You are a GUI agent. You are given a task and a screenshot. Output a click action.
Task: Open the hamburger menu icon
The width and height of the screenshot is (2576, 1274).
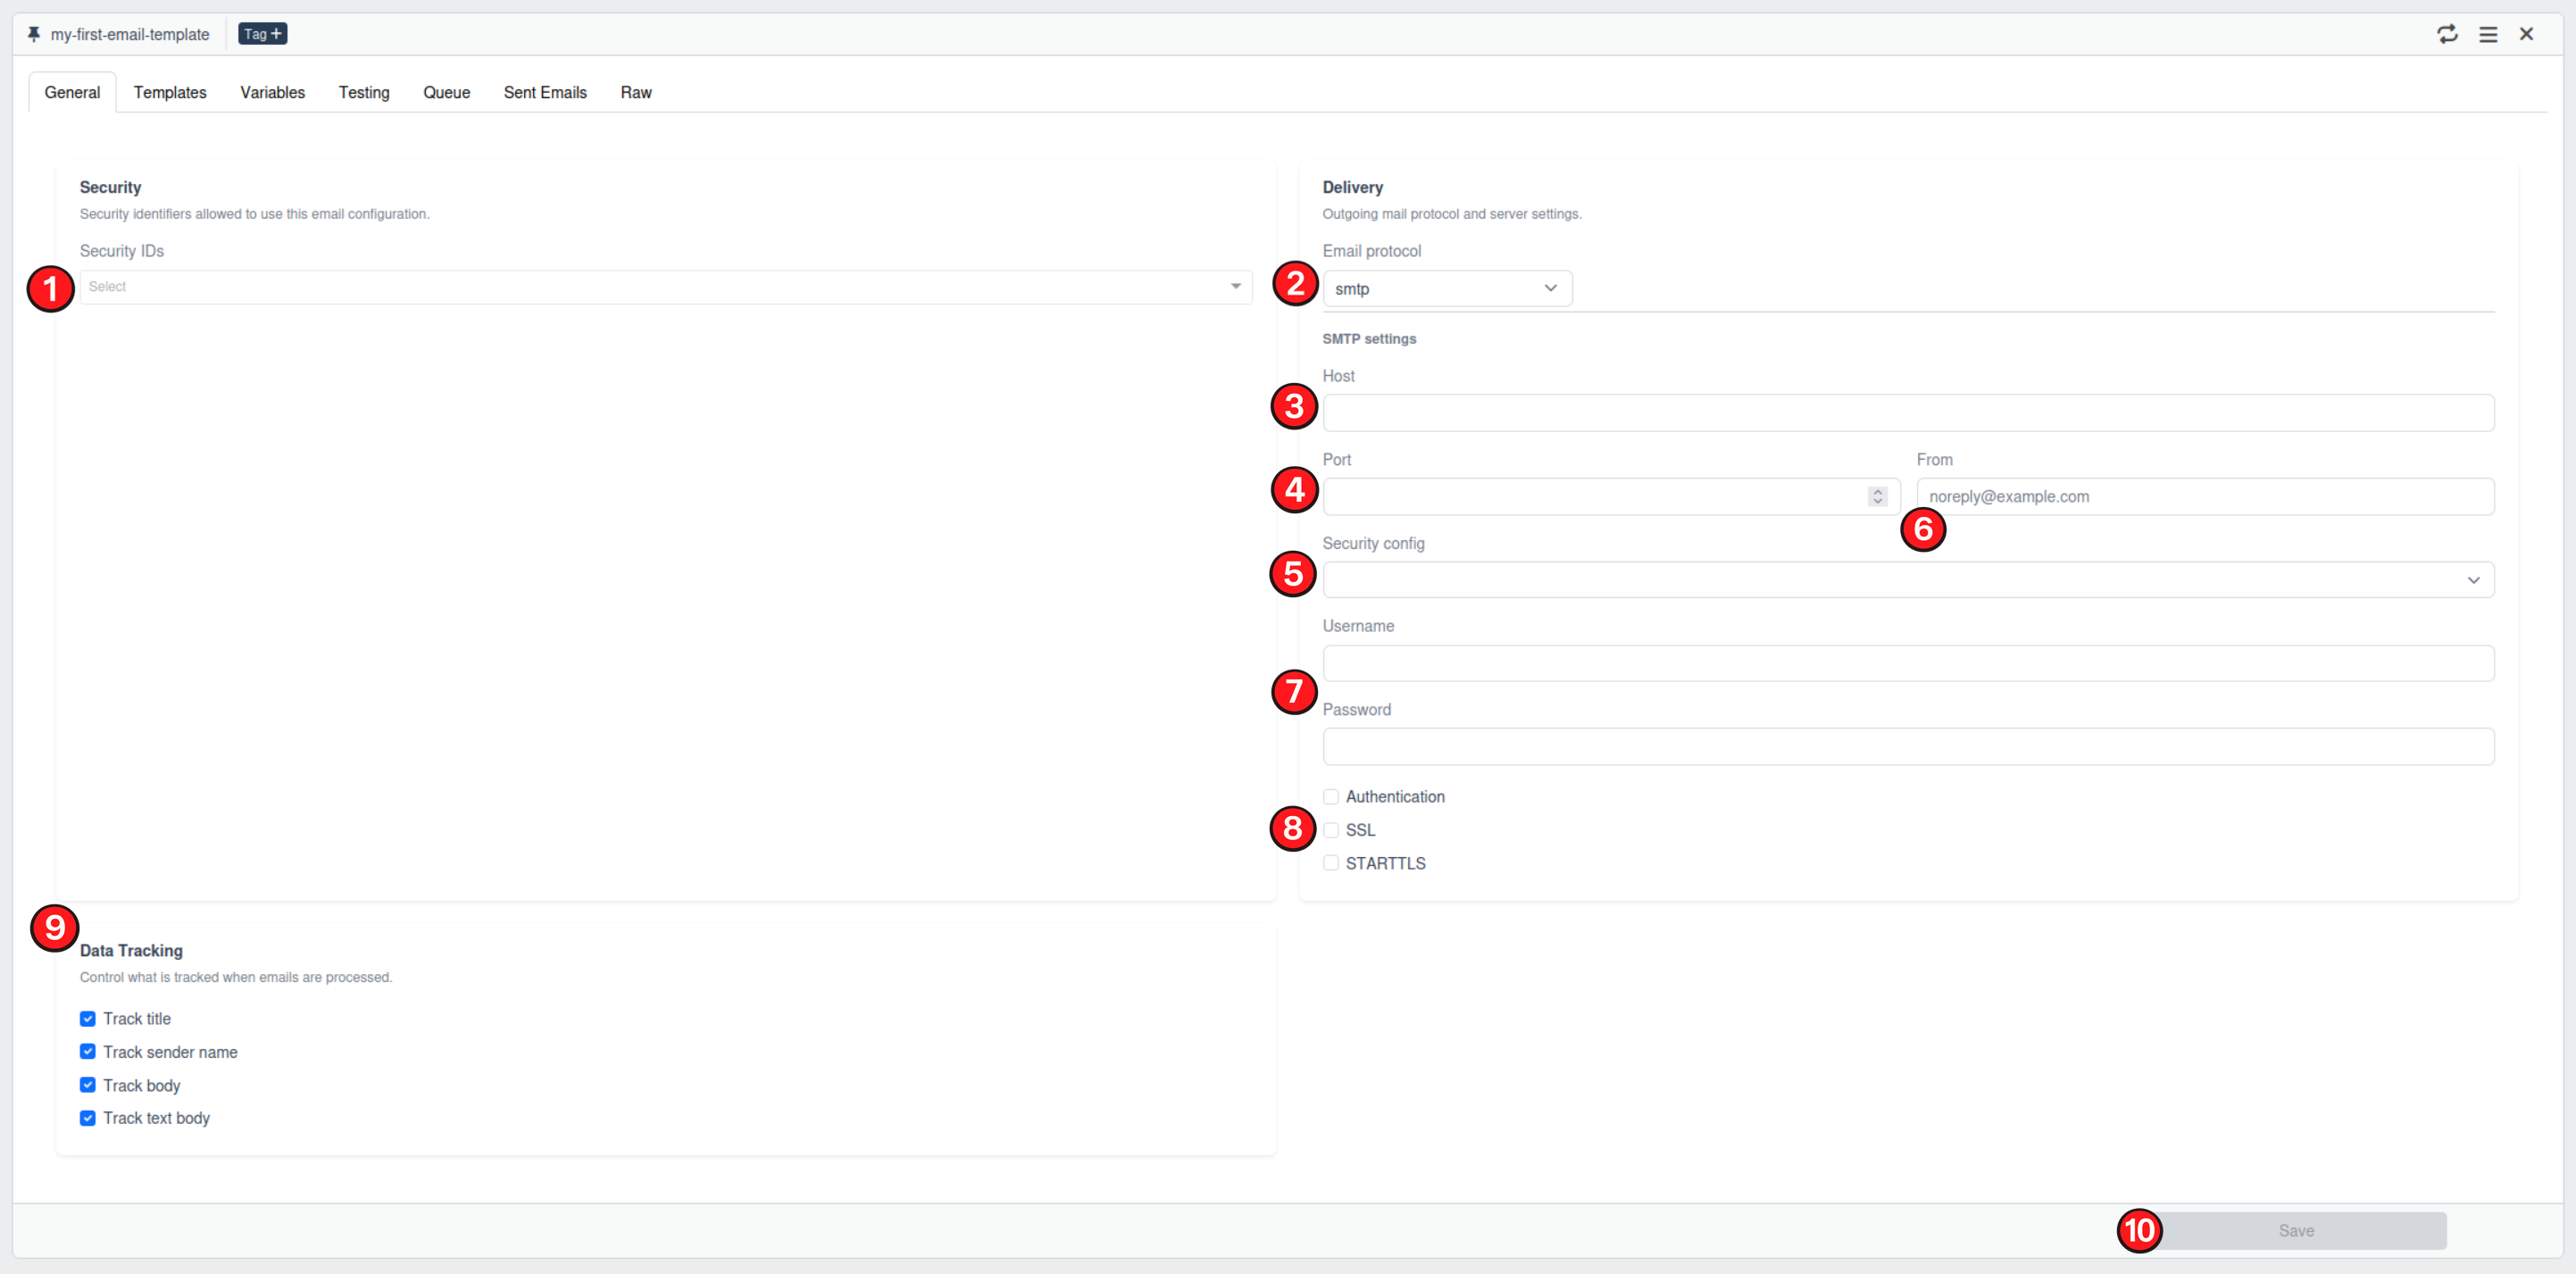(x=2488, y=34)
